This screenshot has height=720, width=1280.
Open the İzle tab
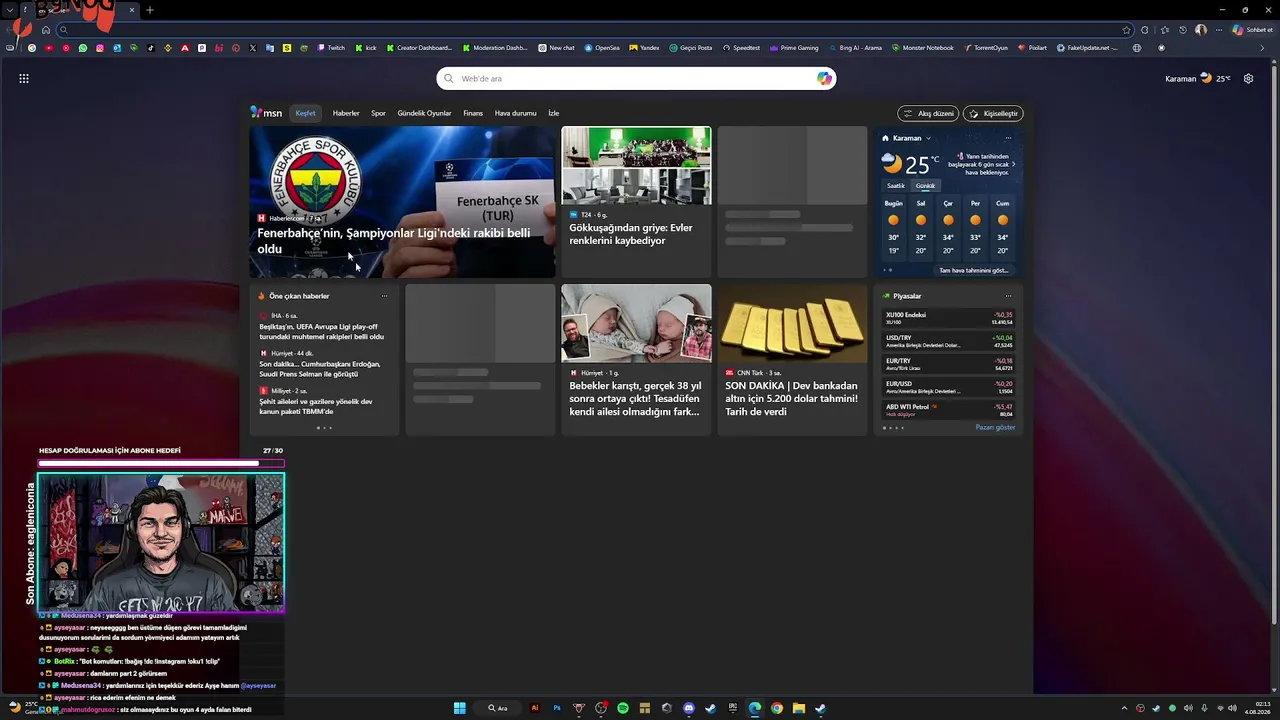tap(553, 113)
